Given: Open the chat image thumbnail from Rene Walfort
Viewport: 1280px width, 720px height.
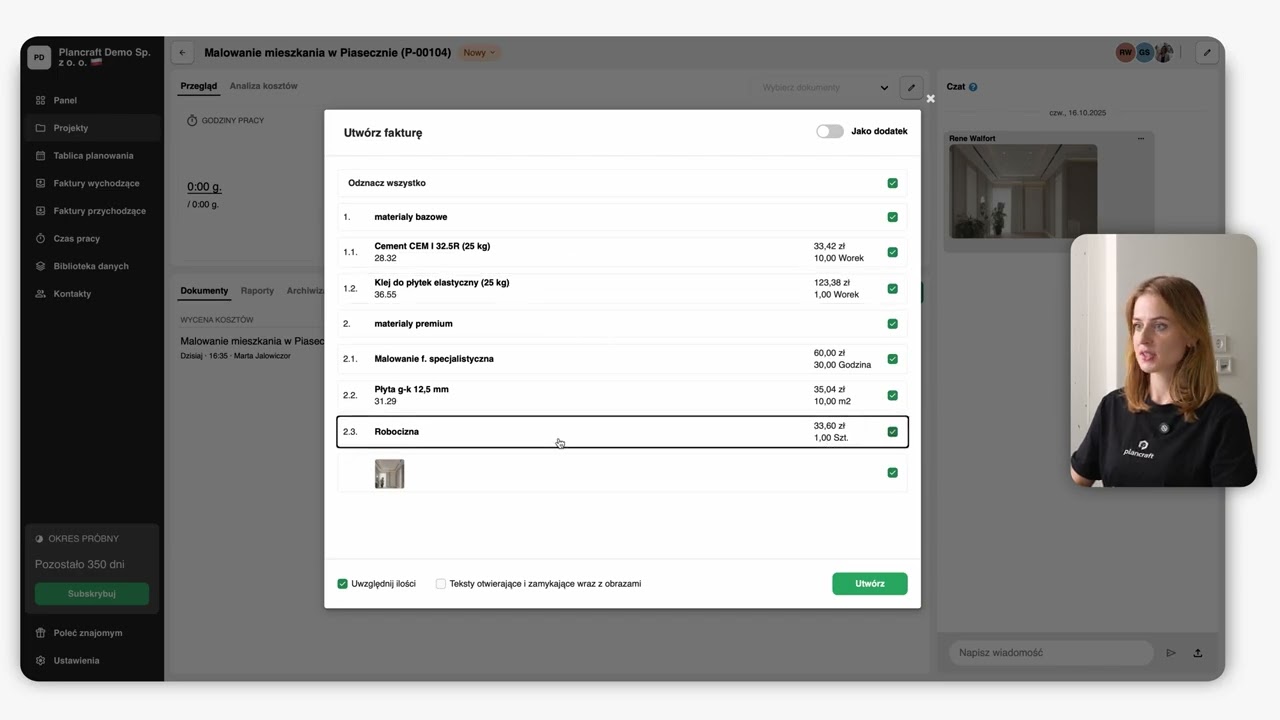Looking at the screenshot, I should point(1022,191).
